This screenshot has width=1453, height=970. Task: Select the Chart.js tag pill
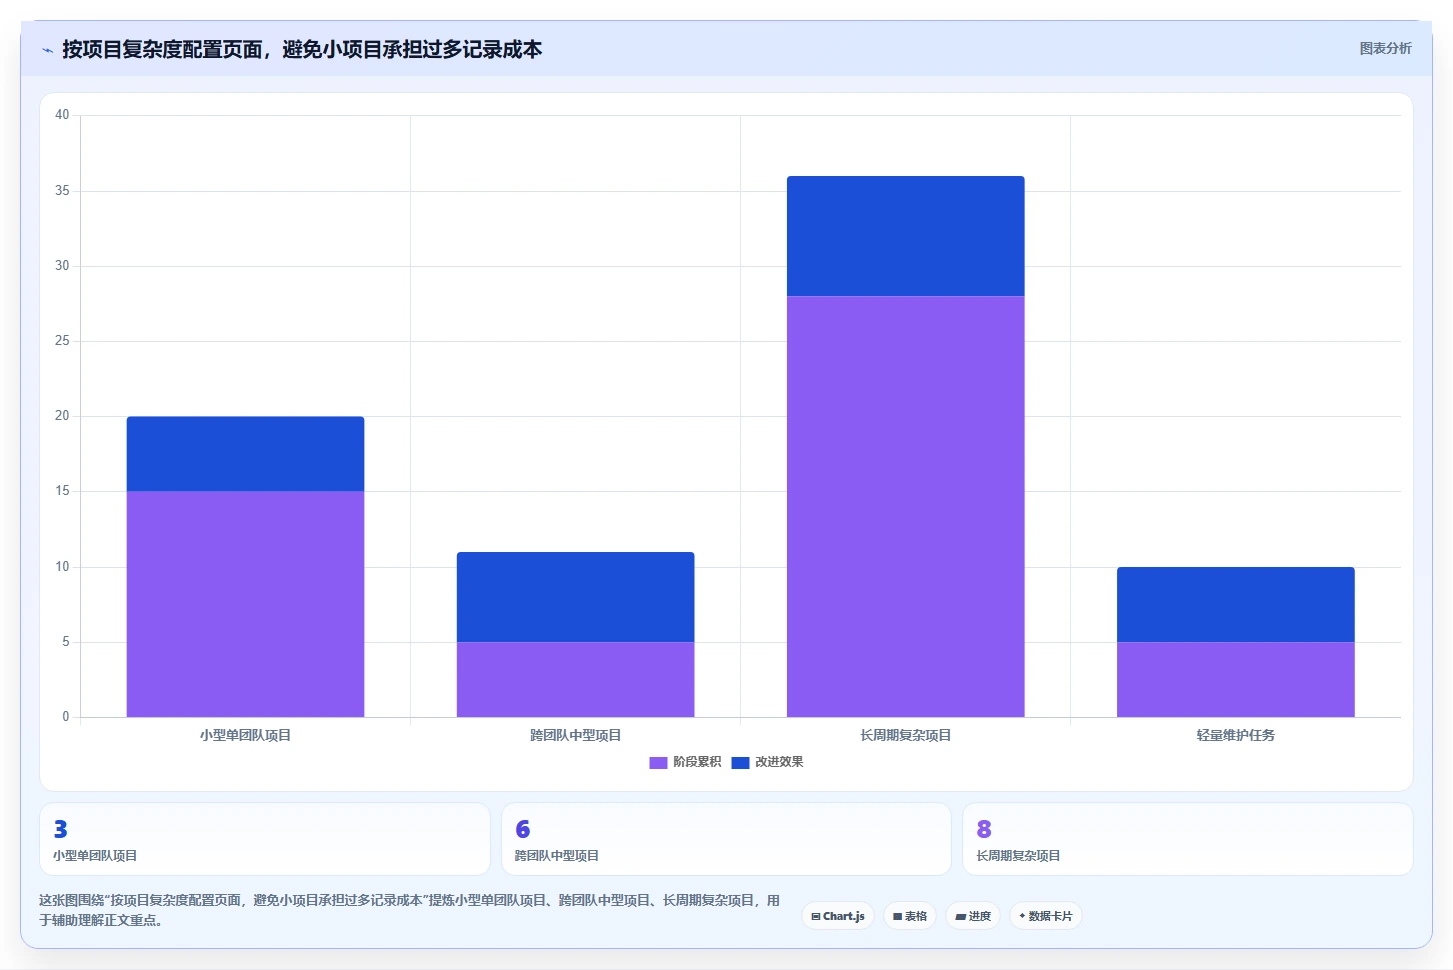point(838,916)
